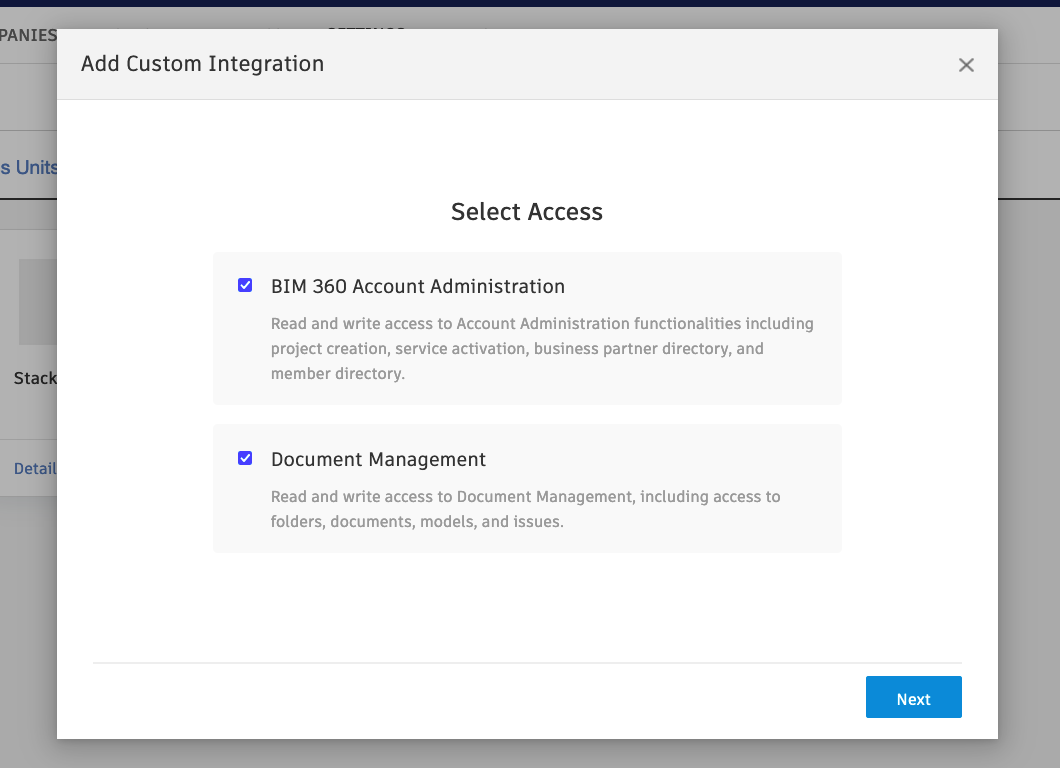The height and width of the screenshot is (768, 1060).
Task: Select the Document Management label text
Action: pos(378,459)
